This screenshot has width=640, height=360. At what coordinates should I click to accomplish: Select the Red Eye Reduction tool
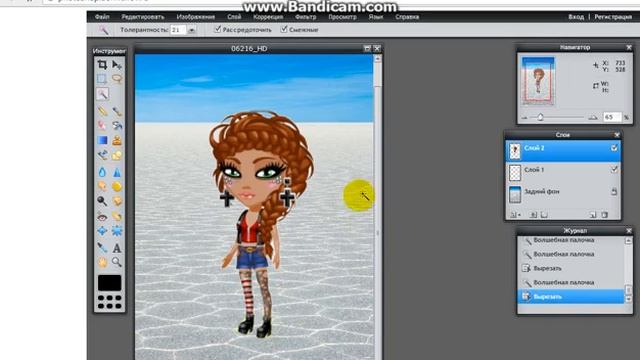point(102,216)
